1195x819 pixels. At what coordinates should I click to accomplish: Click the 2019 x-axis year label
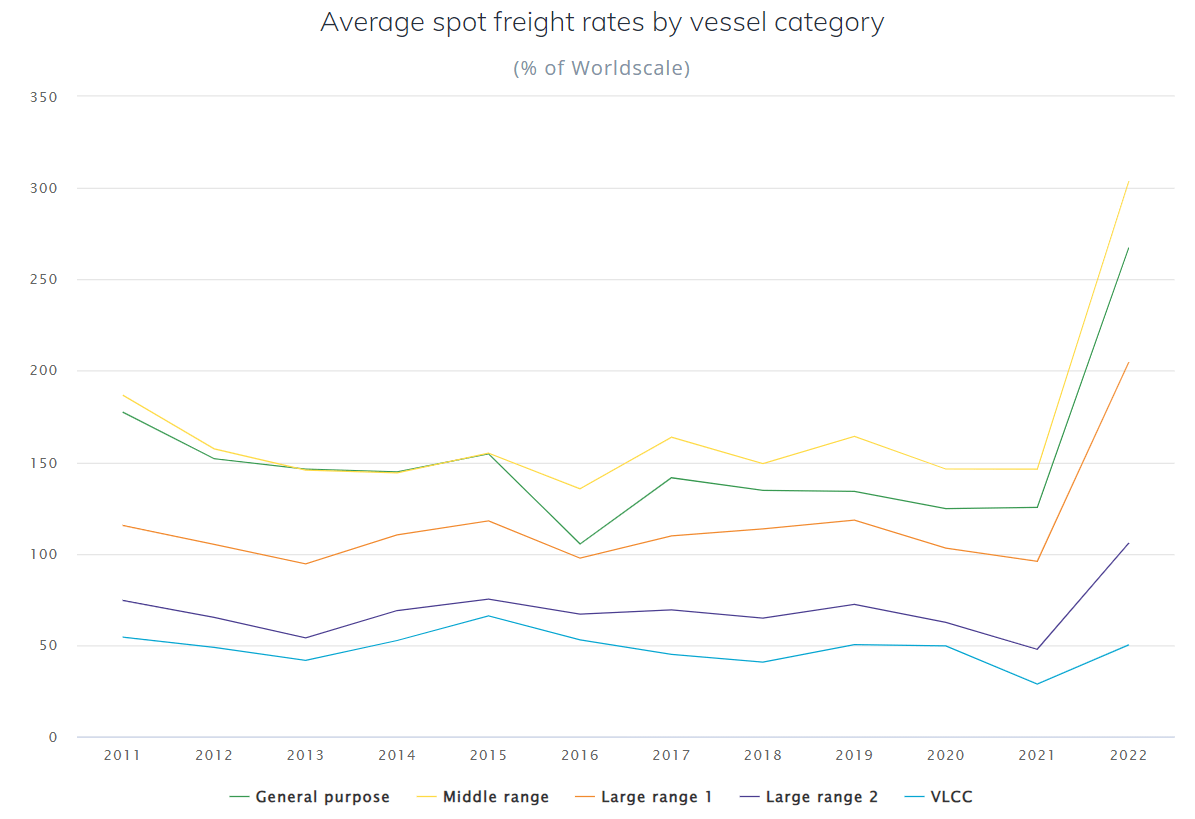coord(854,755)
